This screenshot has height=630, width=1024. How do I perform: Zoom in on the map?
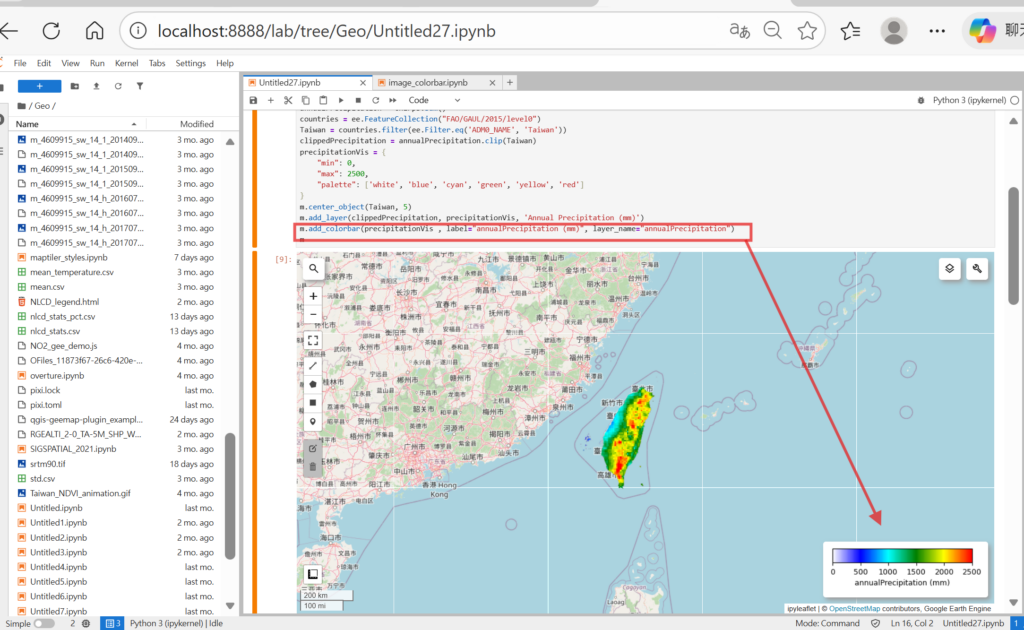point(313,296)
